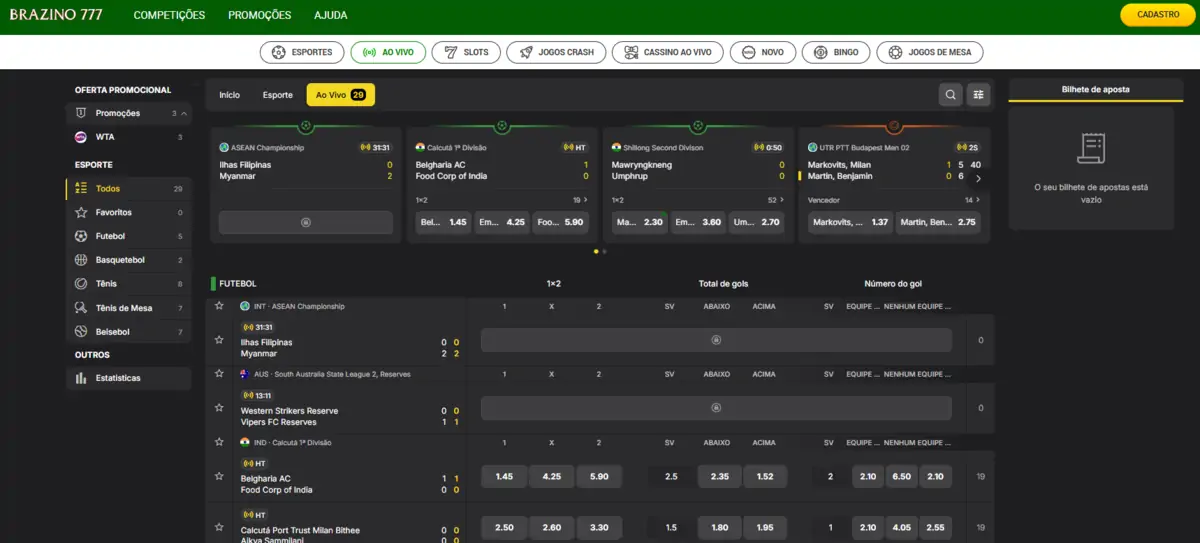Open Slots category
The width and height of the screenshot is (1200, 543).
[x=466, y=52]
